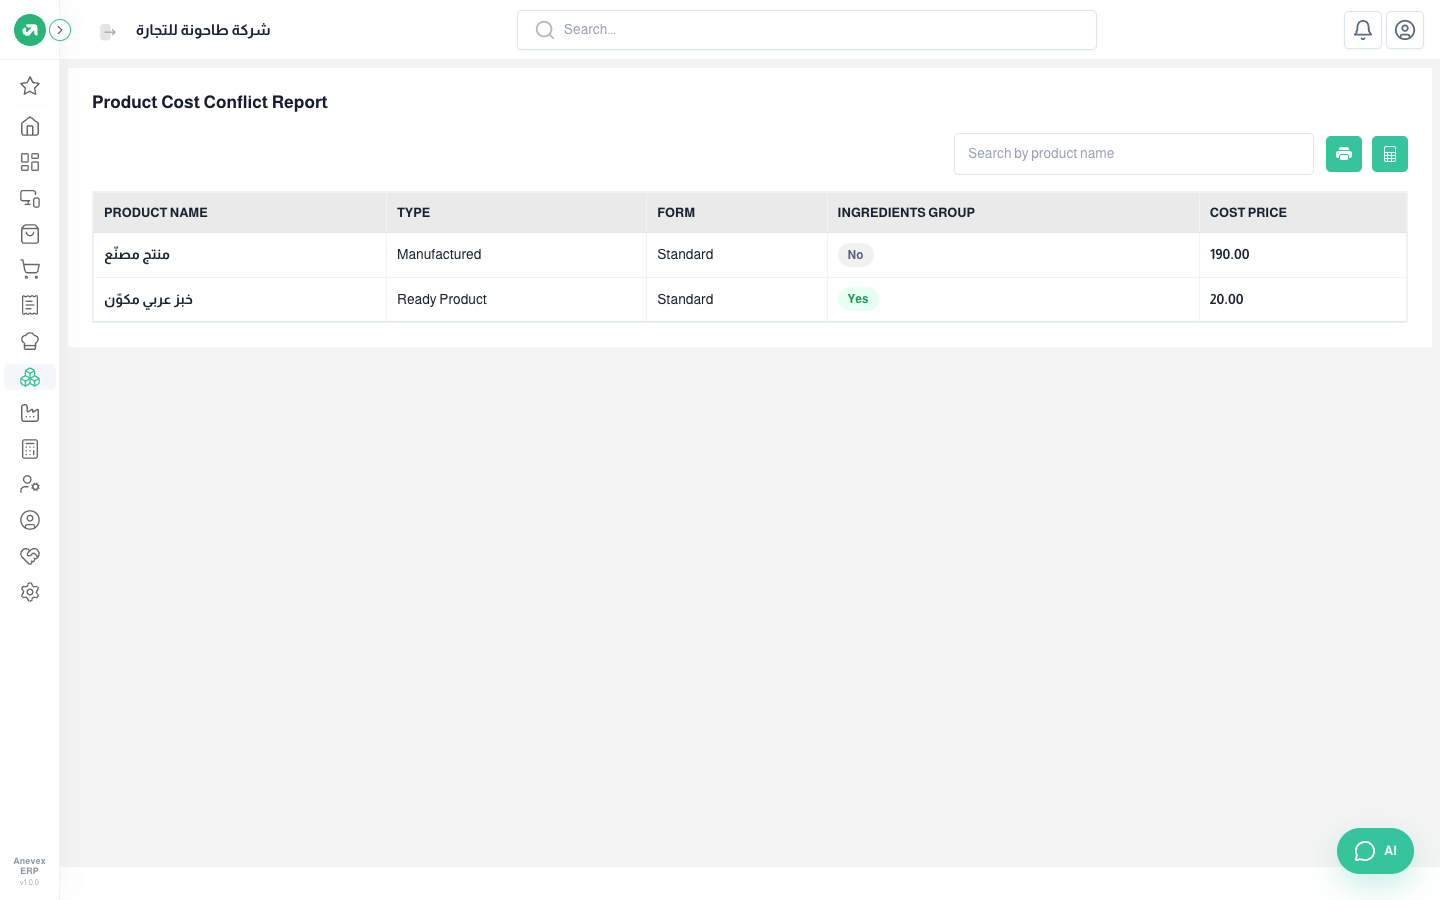Click the Yes ingredients group badge
Screen dimensions: 1440x900
[x=858, y=299]
